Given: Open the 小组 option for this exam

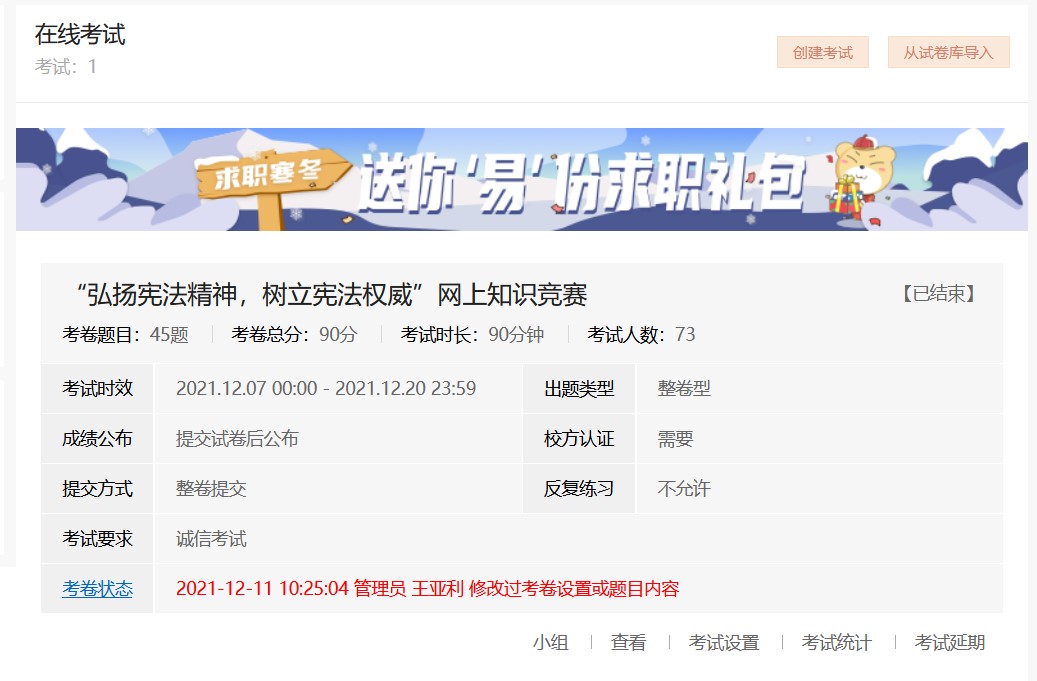Looking at the screenshot, I should [x=550, y=643].
